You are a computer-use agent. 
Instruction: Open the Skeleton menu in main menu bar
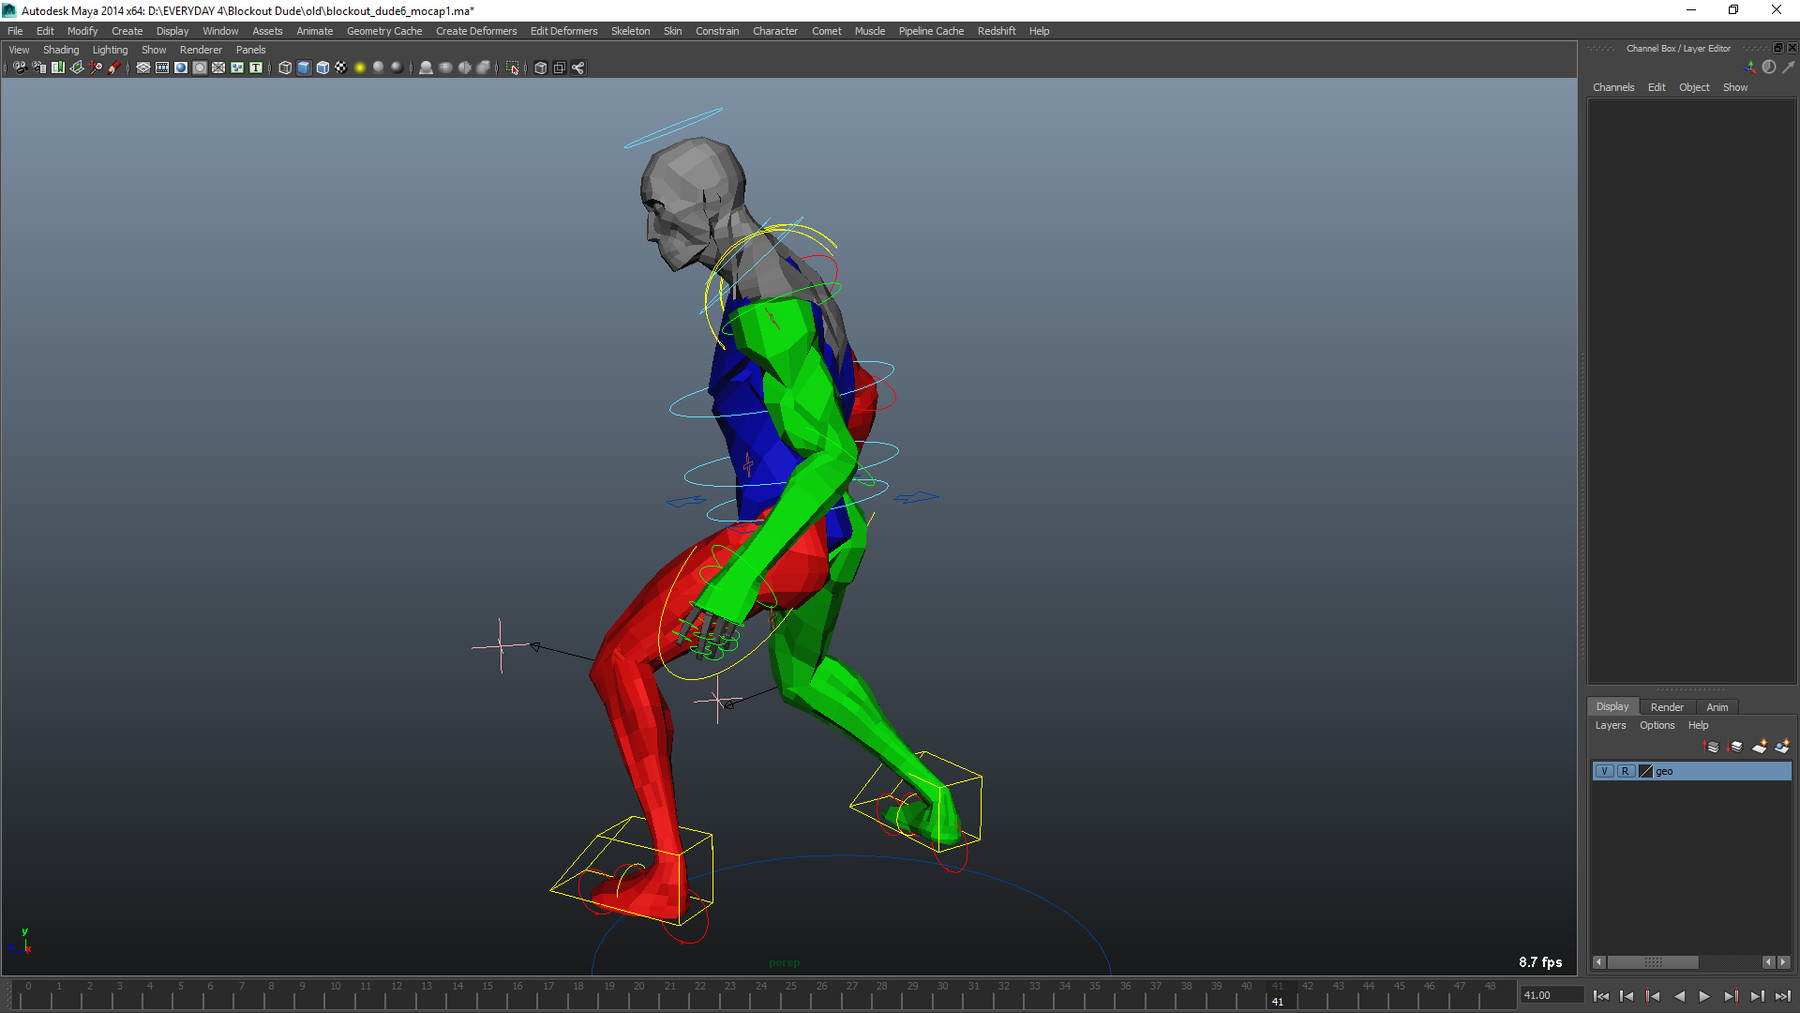[x=630, y=31]
